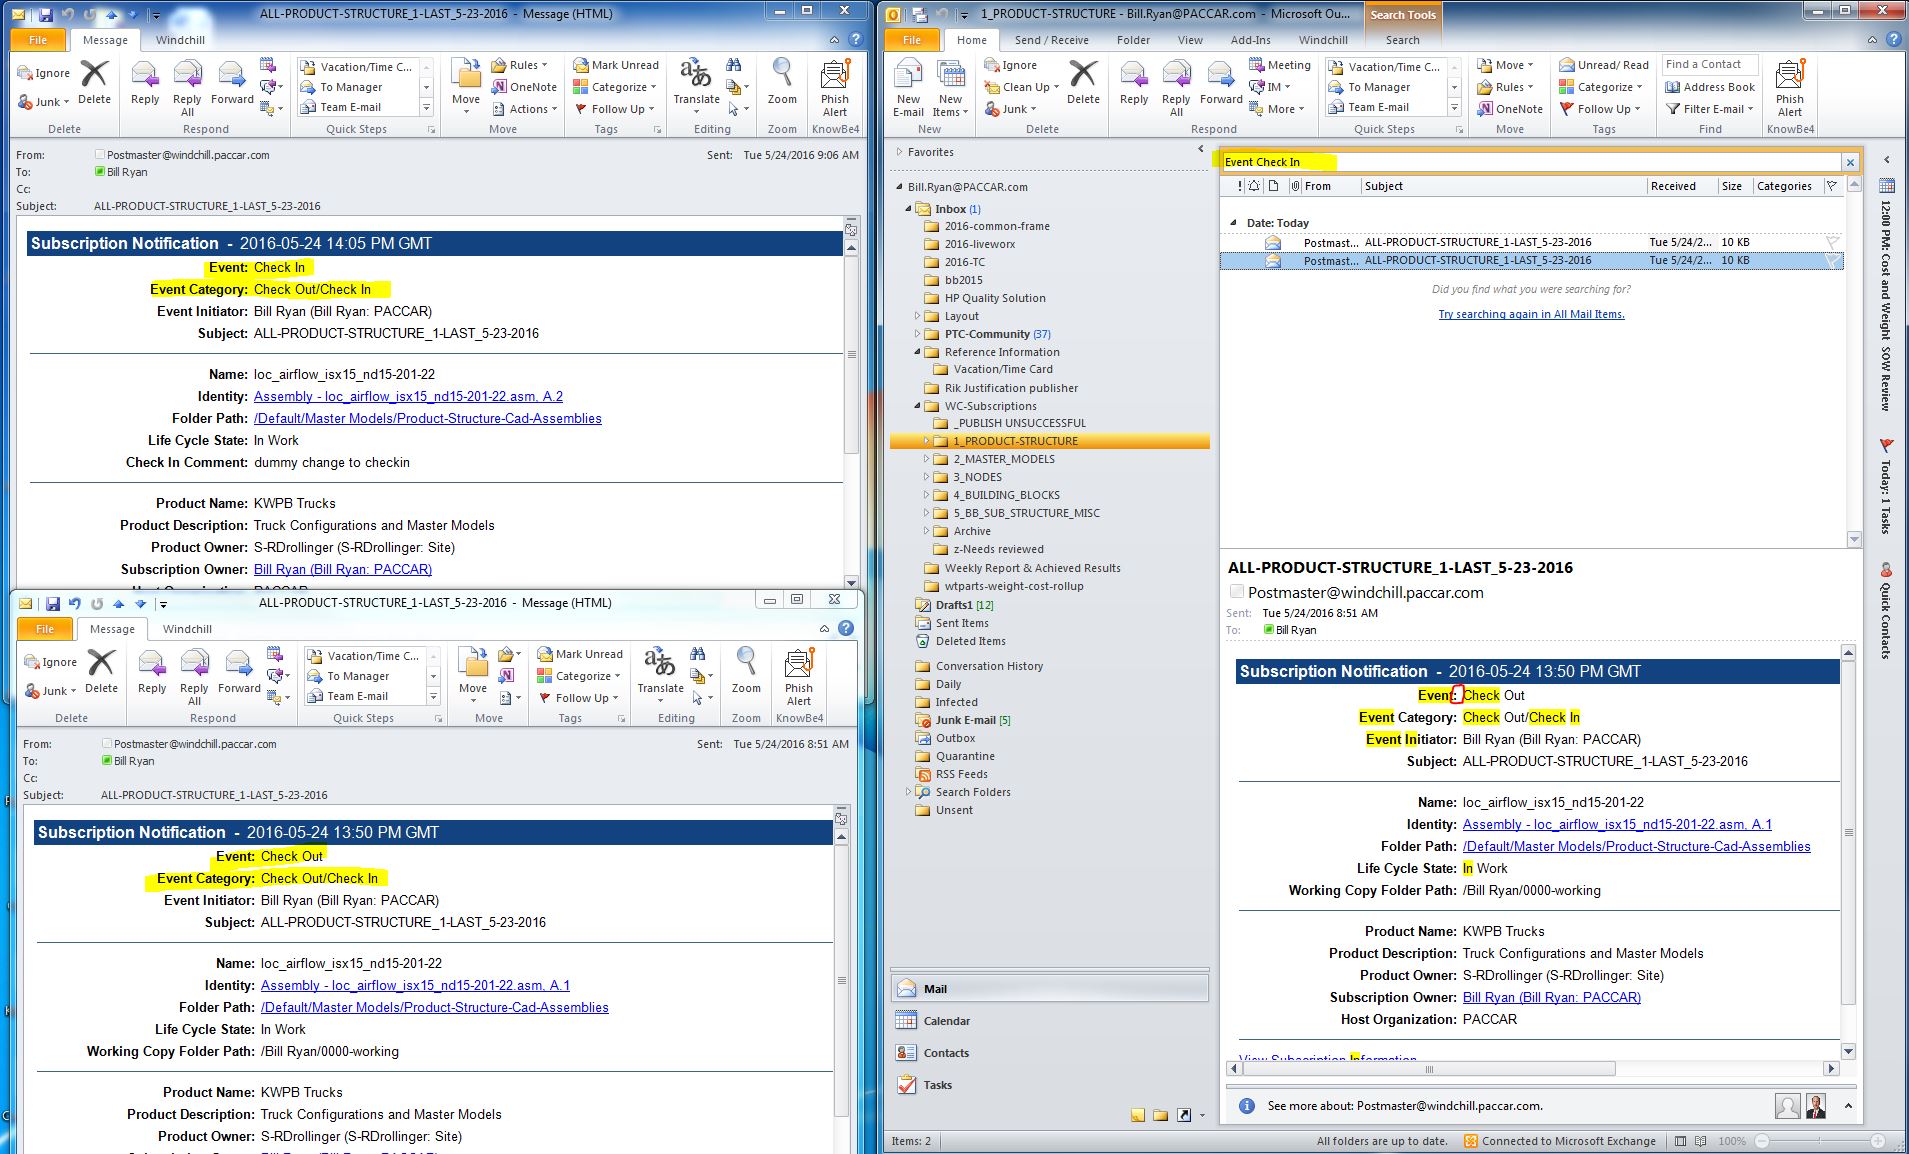Toggle flag on first search result email

tap(1832, 242)
